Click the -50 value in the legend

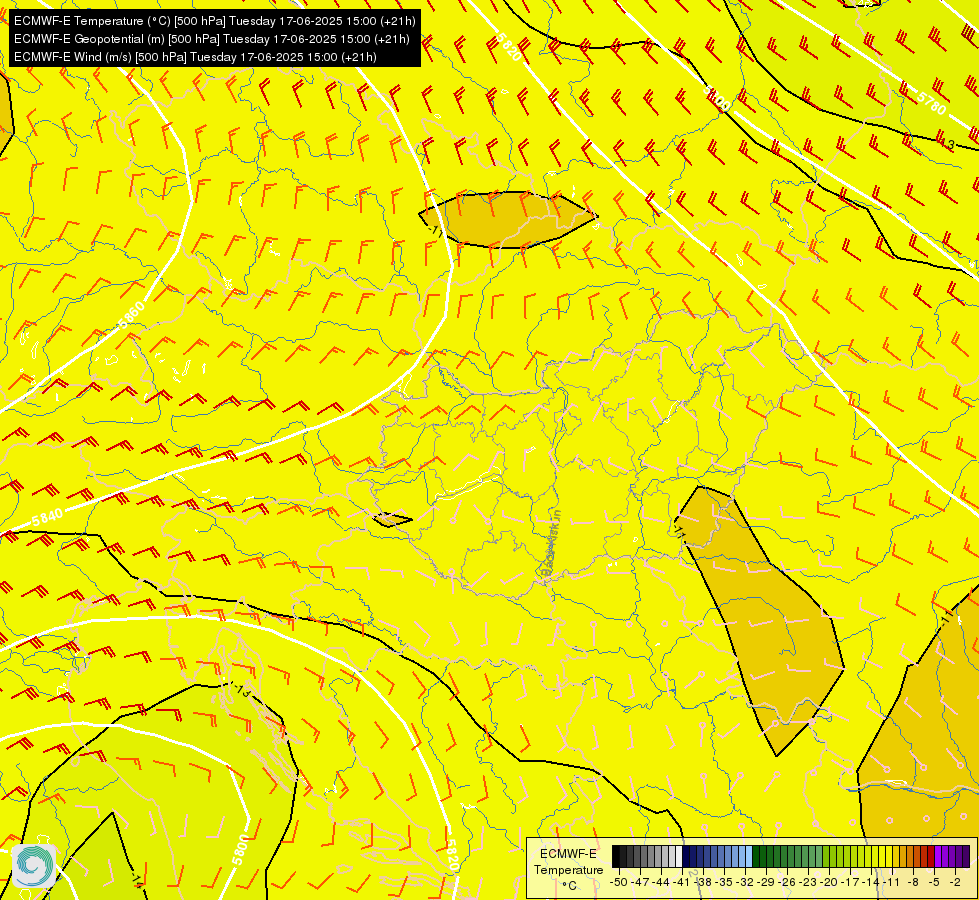click(618, 882)
